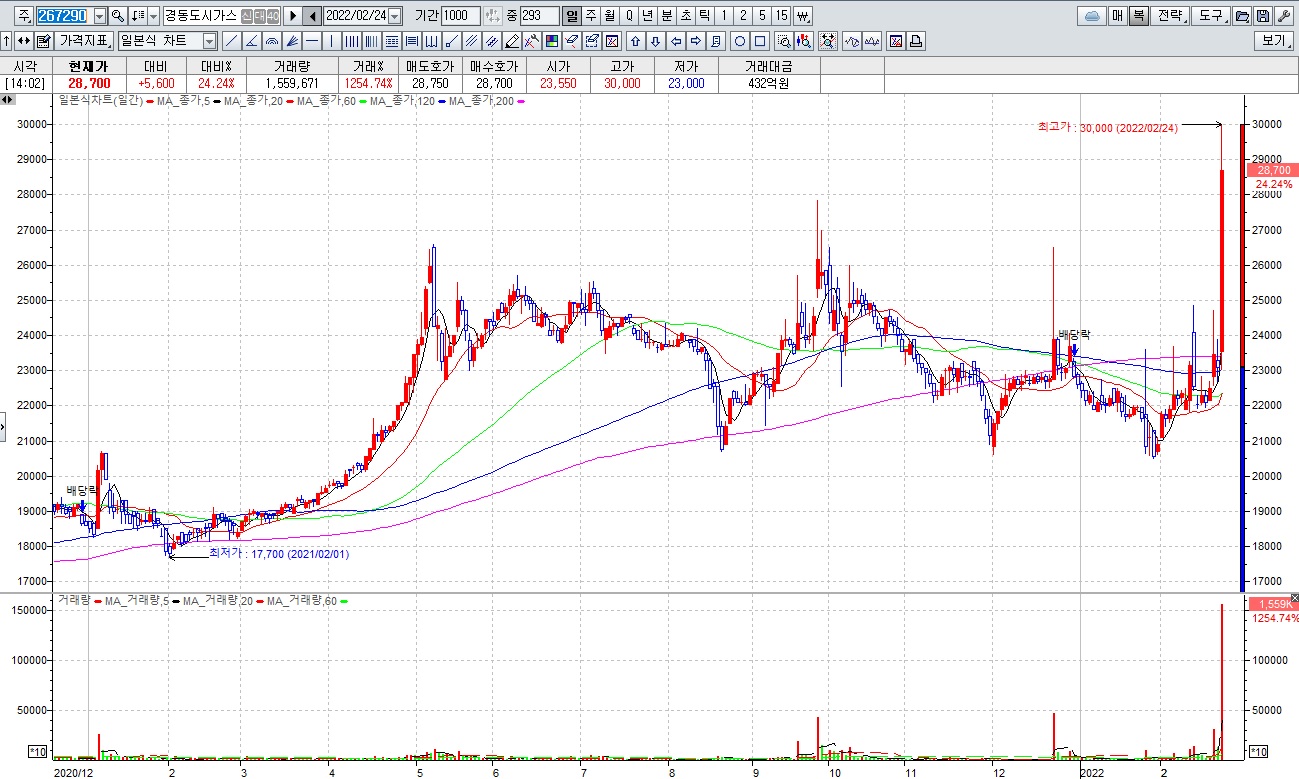Toggle weekly period button 주

coord(591,16)
